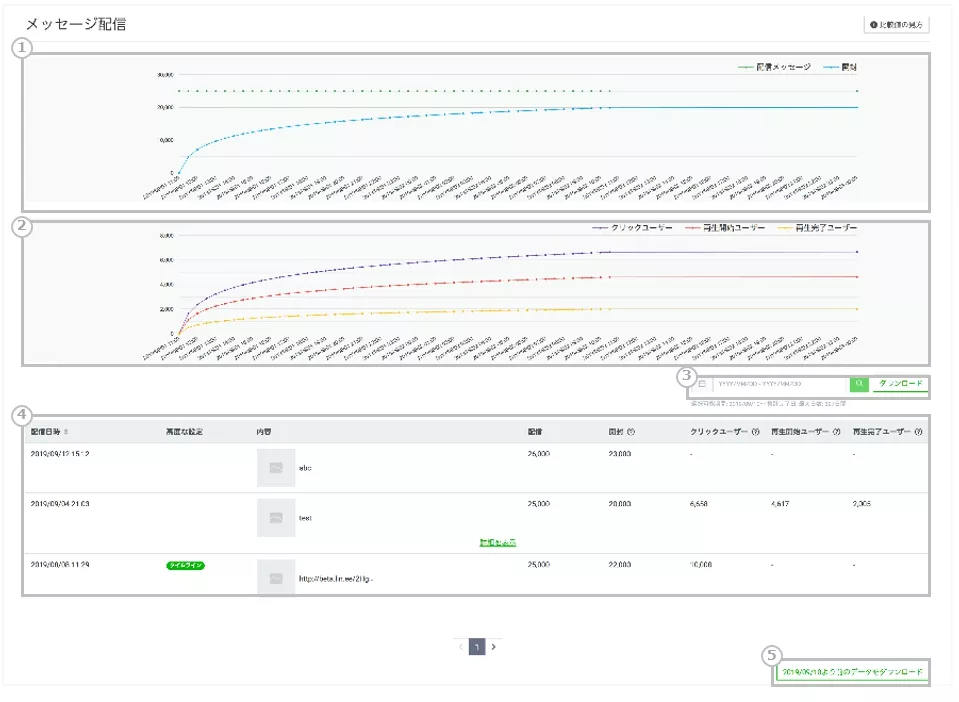Click the green search magnifier icon
Viewport: 959px width, 702px height.
(x=859, y=384)
